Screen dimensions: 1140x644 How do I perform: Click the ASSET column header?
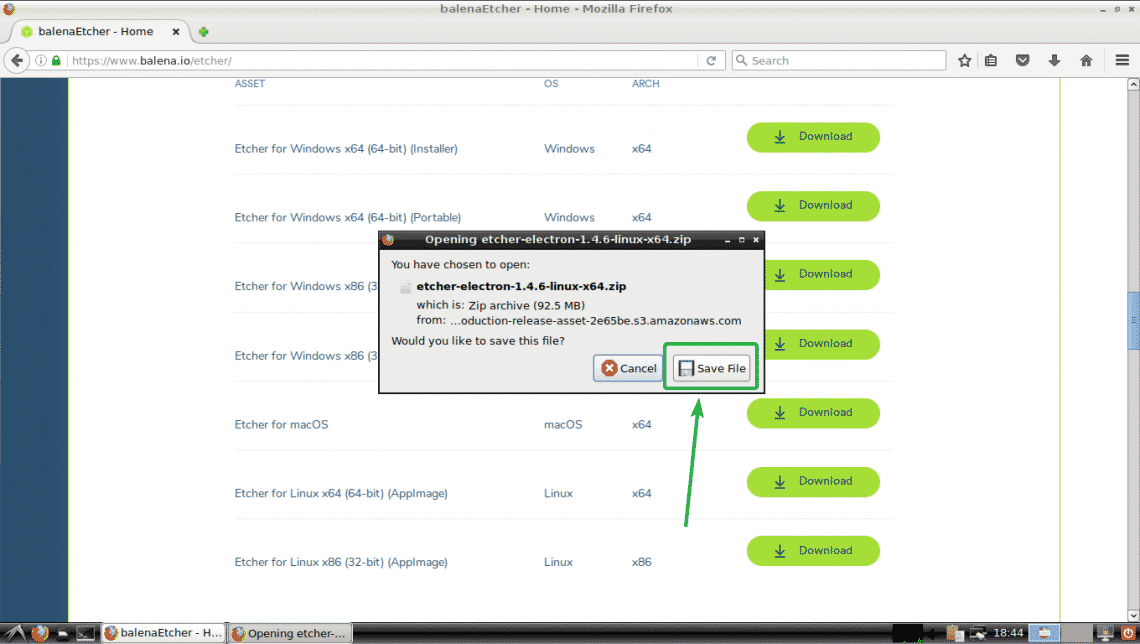coord(249,84)
